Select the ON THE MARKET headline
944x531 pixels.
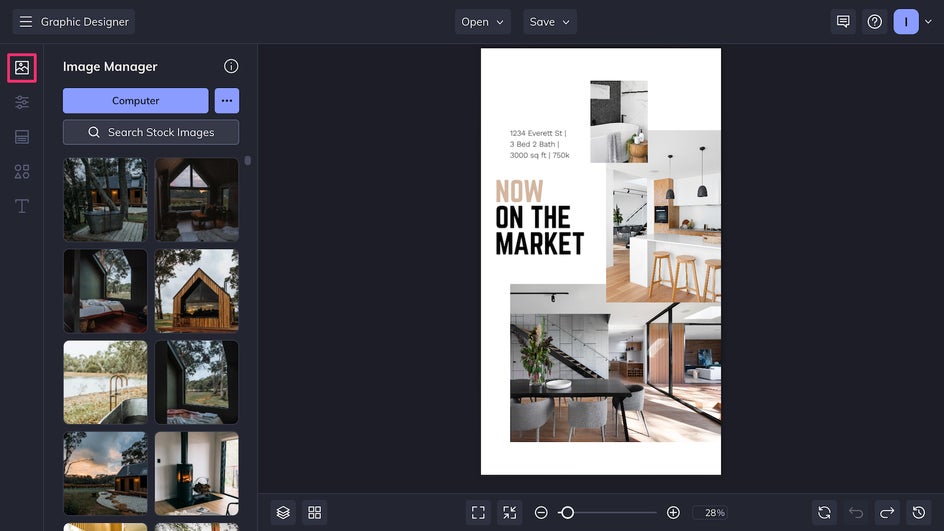tap(539, 231)
